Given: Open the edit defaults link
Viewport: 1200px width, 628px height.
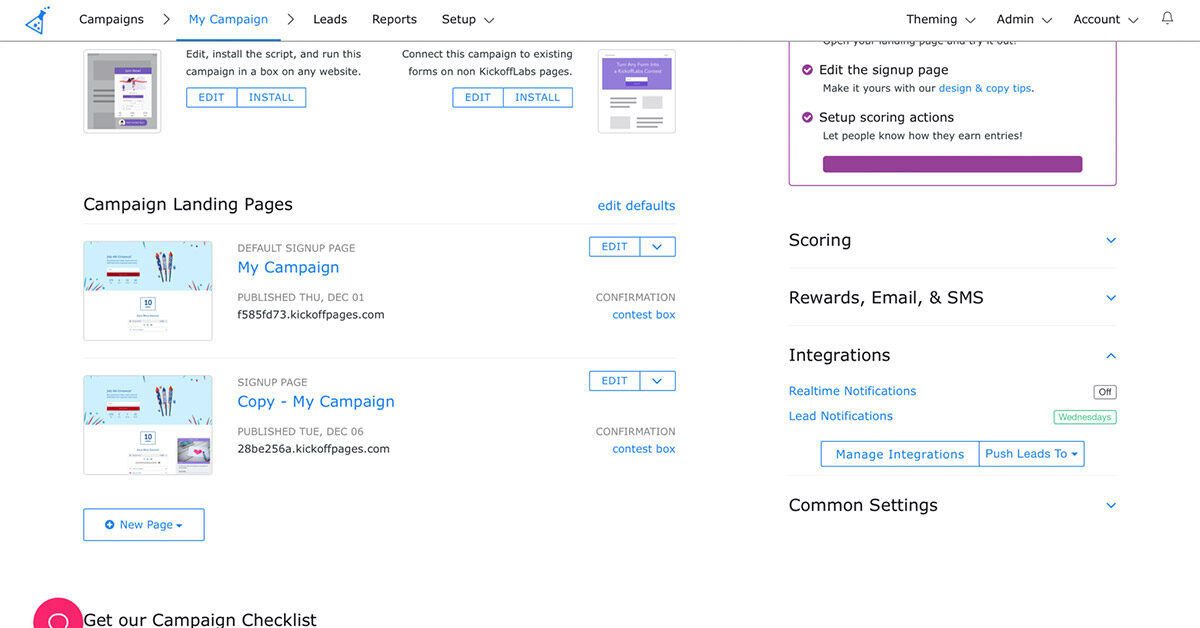Looking at the screenshot, I should (636, 206).
